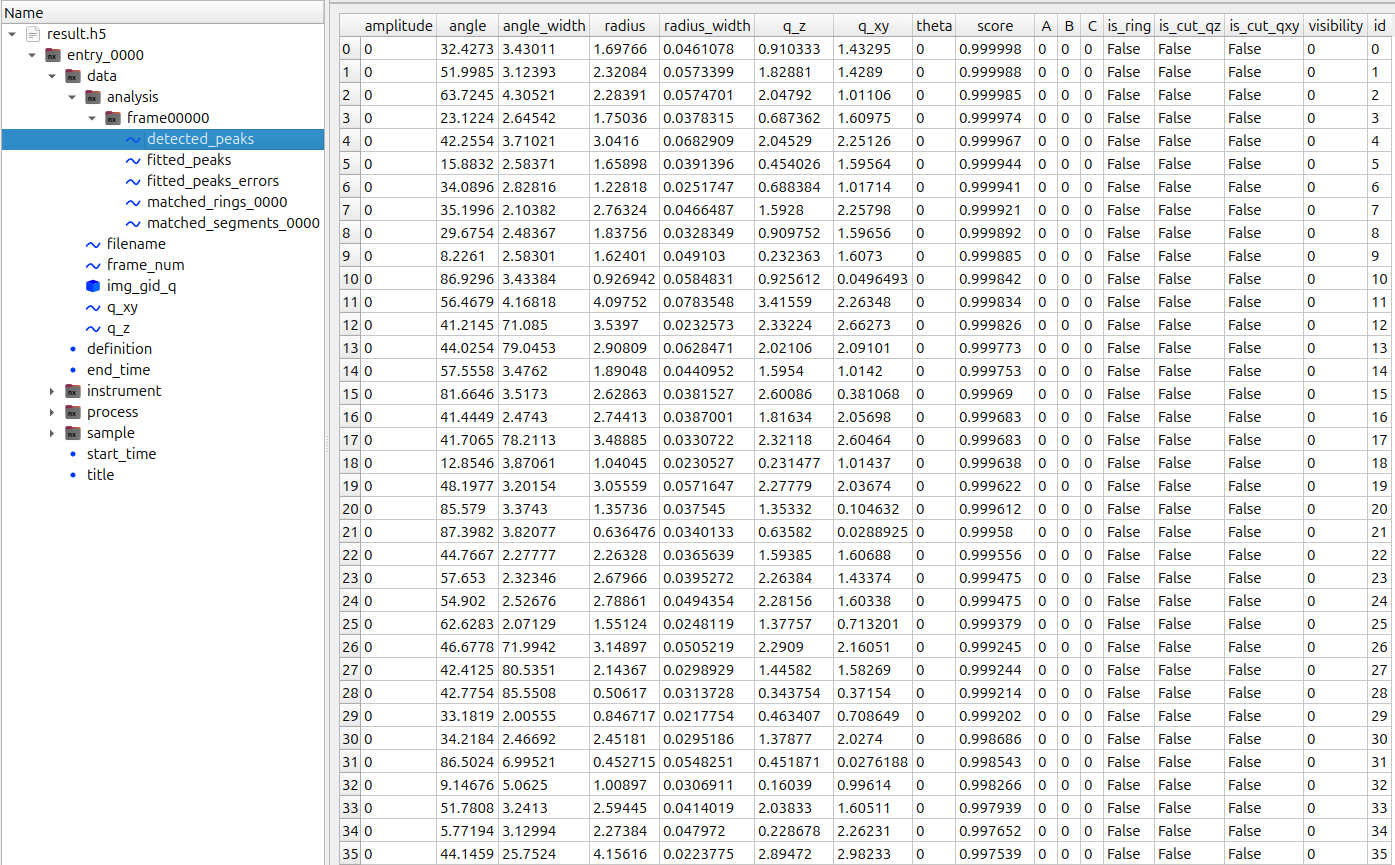Select the img_gid_q dataset

tap(141, 286)
